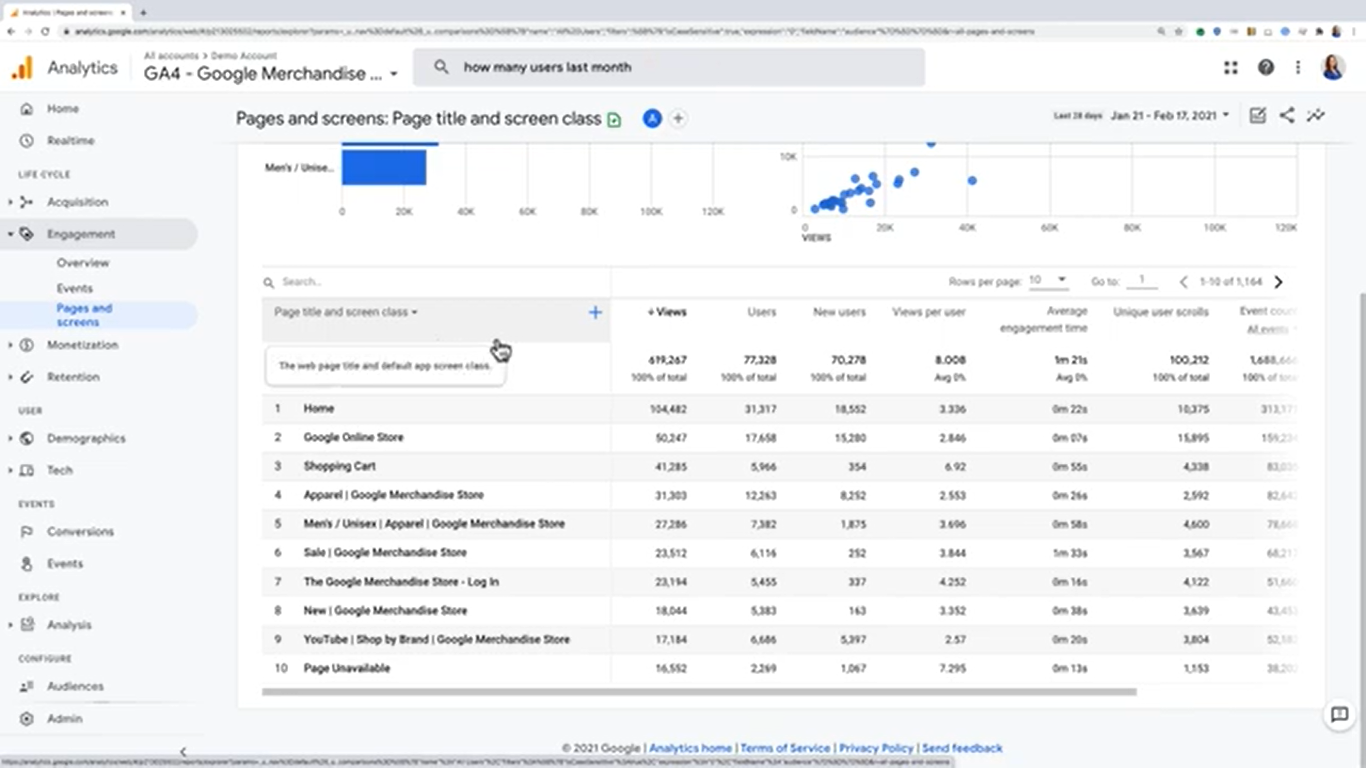Open the Privacy Policy link
Viewport: 1366px width, 768px height.
(x=876, y=748)
